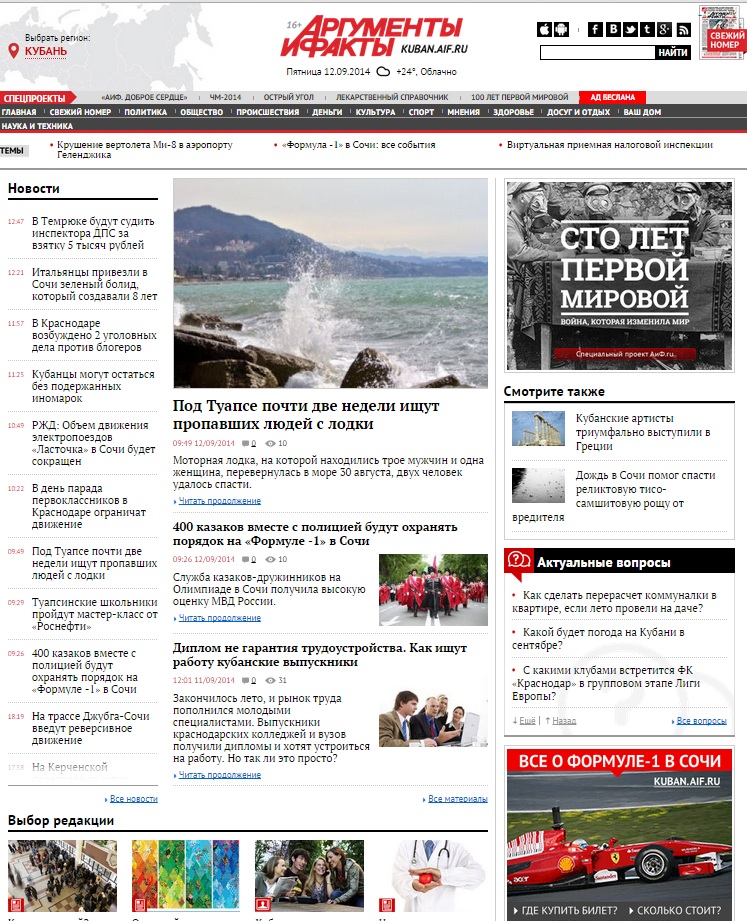Open the Свежий номер newspaper cover
This screenshot has height=921, width=747.
[722, 32]
